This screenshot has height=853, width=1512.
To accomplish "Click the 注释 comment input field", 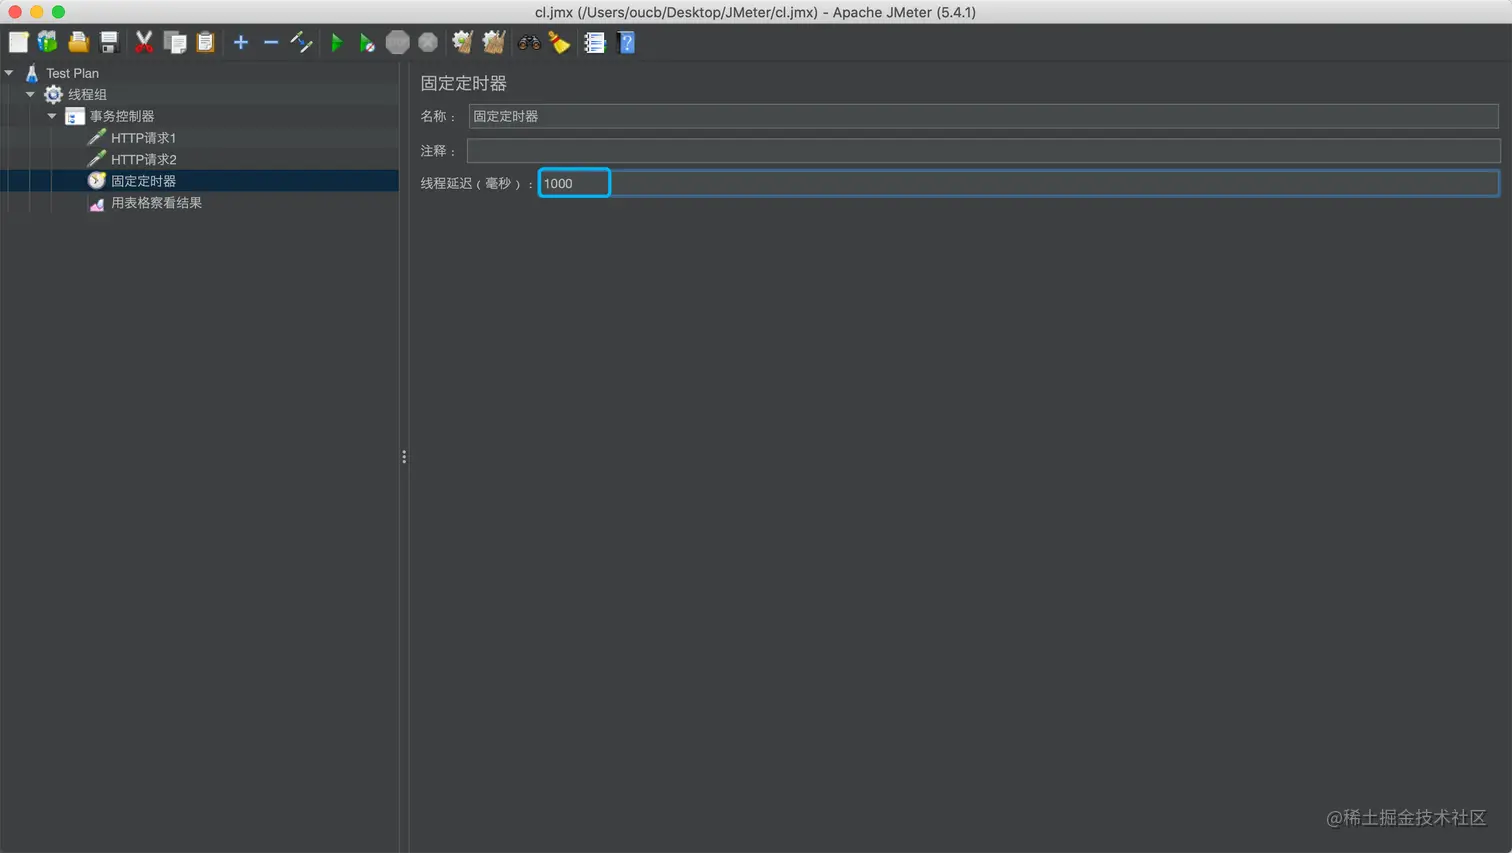I will [x=983, y=150].
